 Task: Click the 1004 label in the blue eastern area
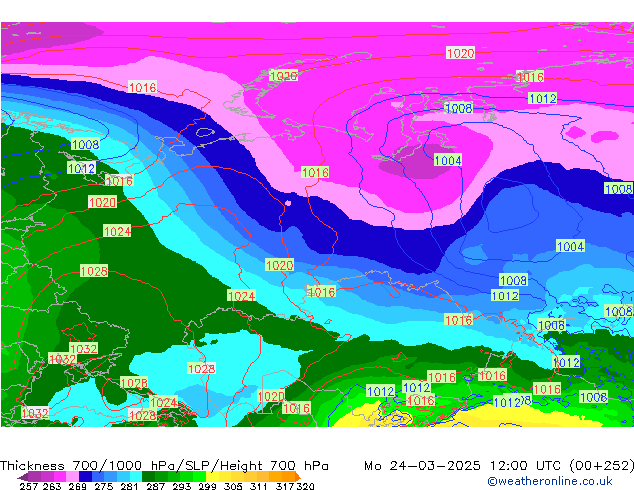tap(570, 246)
